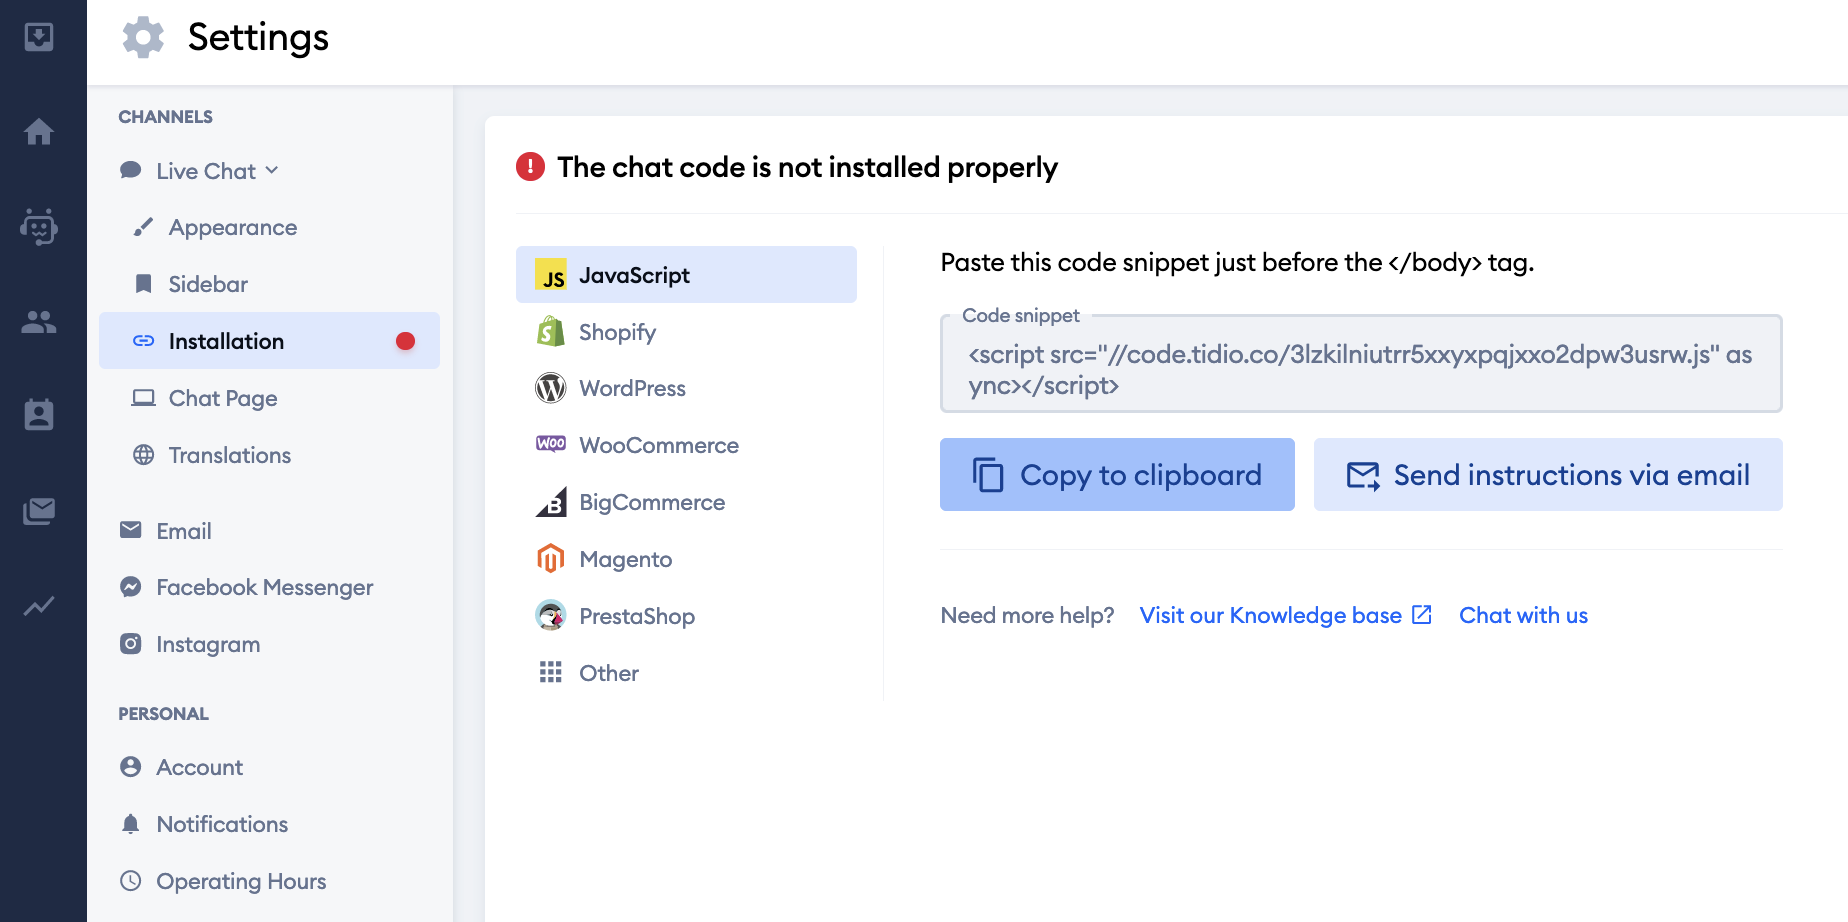Click the PrestaShop mascot icon
This screenshot has height=922, width=1848.
coord(550,616)
